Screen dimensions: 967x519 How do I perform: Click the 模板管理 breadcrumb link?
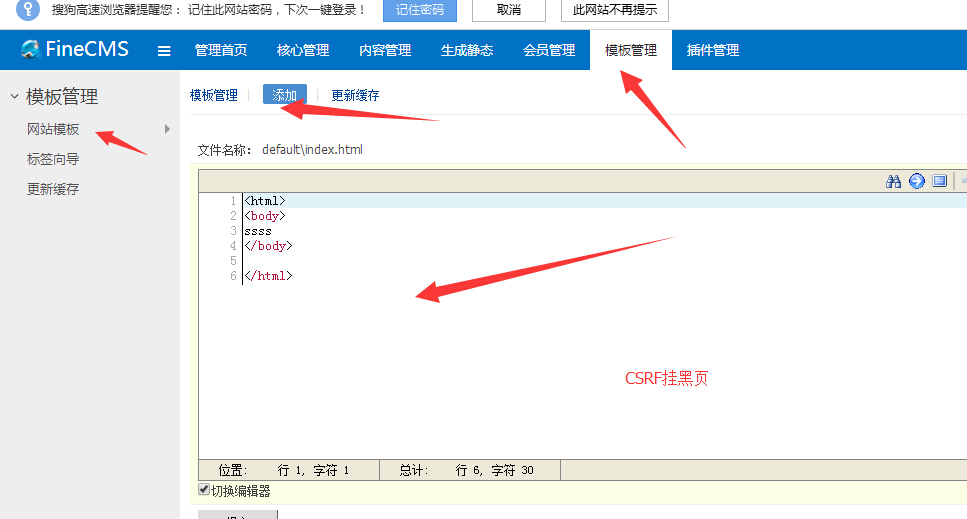(x=214, y=95)
